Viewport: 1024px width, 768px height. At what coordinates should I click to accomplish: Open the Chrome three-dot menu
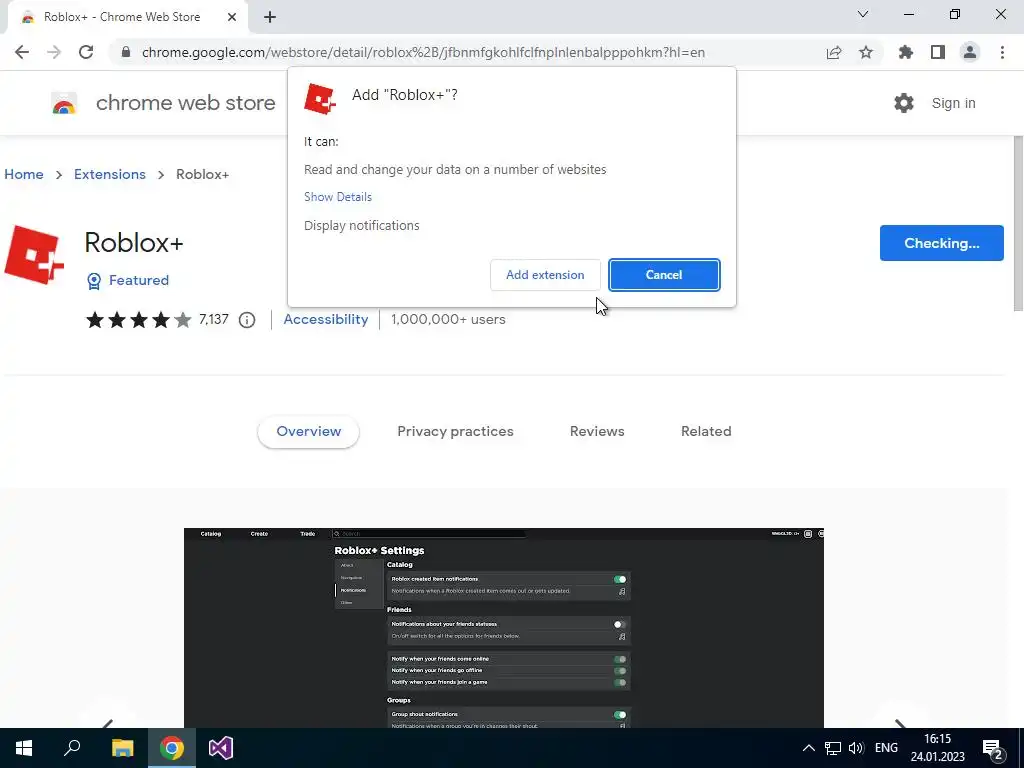click(x=1002, y=52)
